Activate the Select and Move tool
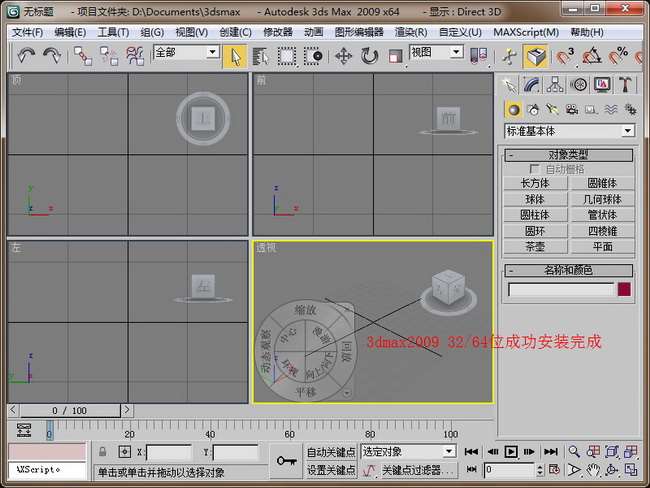The width and height of the screenshot is (650, 488). click(x=343, y=55)
